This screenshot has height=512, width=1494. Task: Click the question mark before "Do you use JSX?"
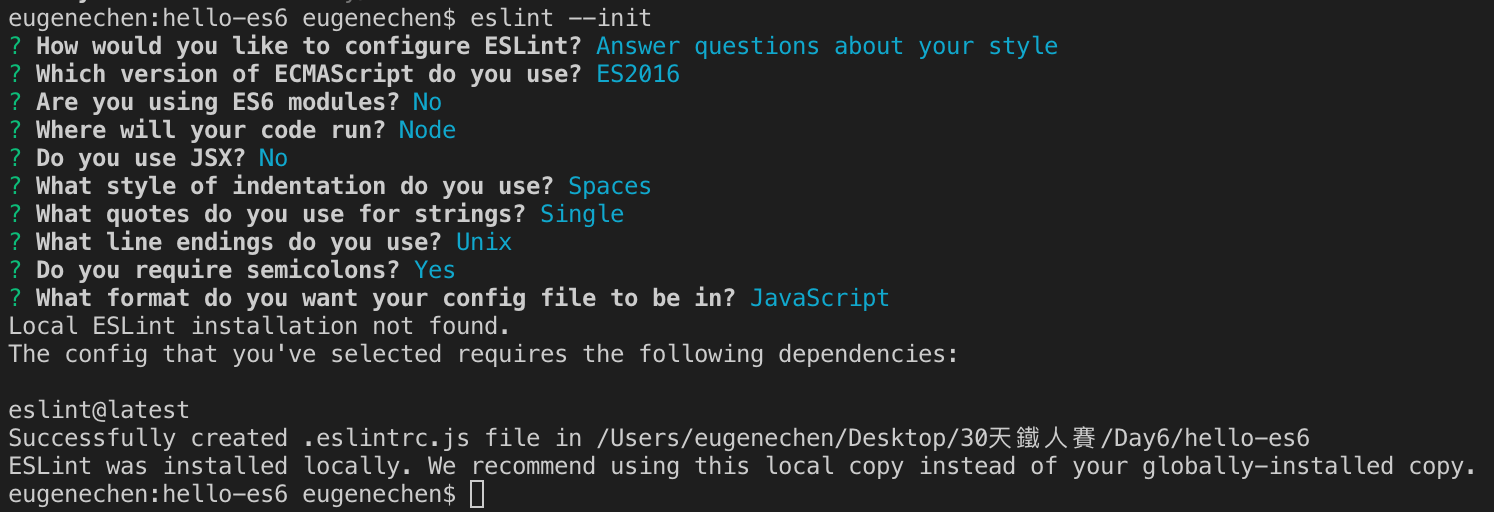point(15,158)
